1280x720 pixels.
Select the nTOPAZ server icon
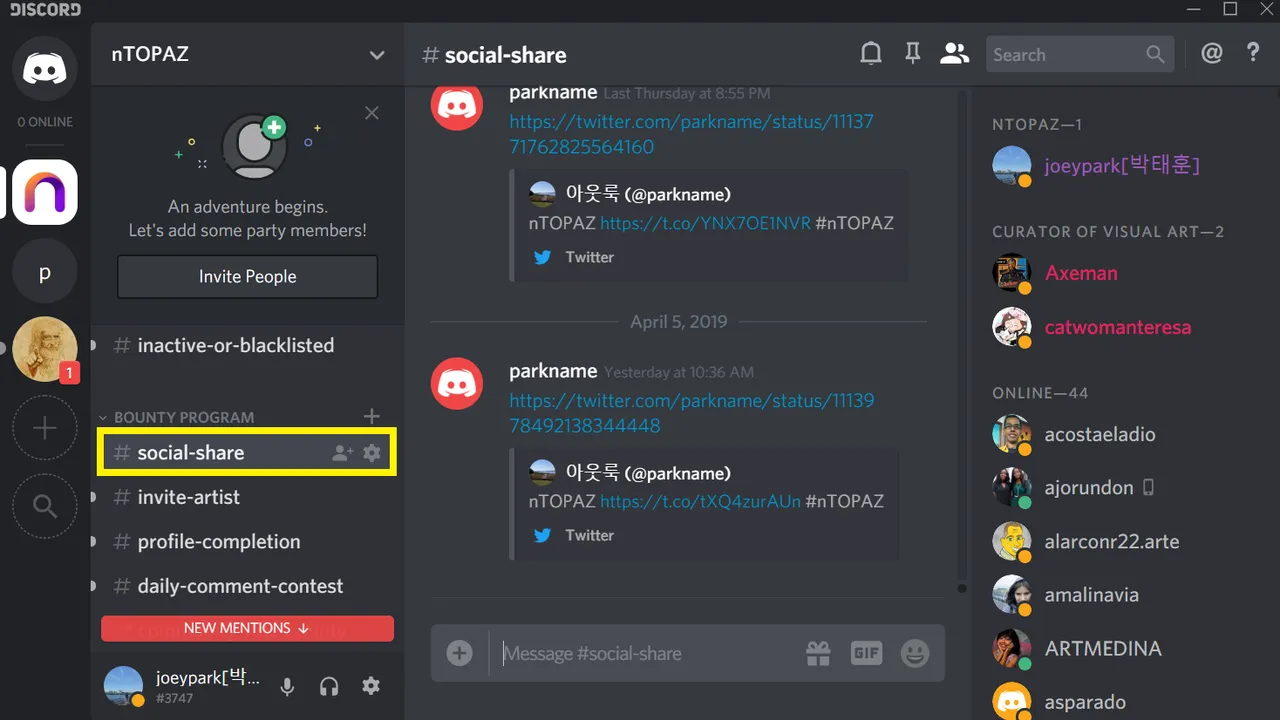45,192
